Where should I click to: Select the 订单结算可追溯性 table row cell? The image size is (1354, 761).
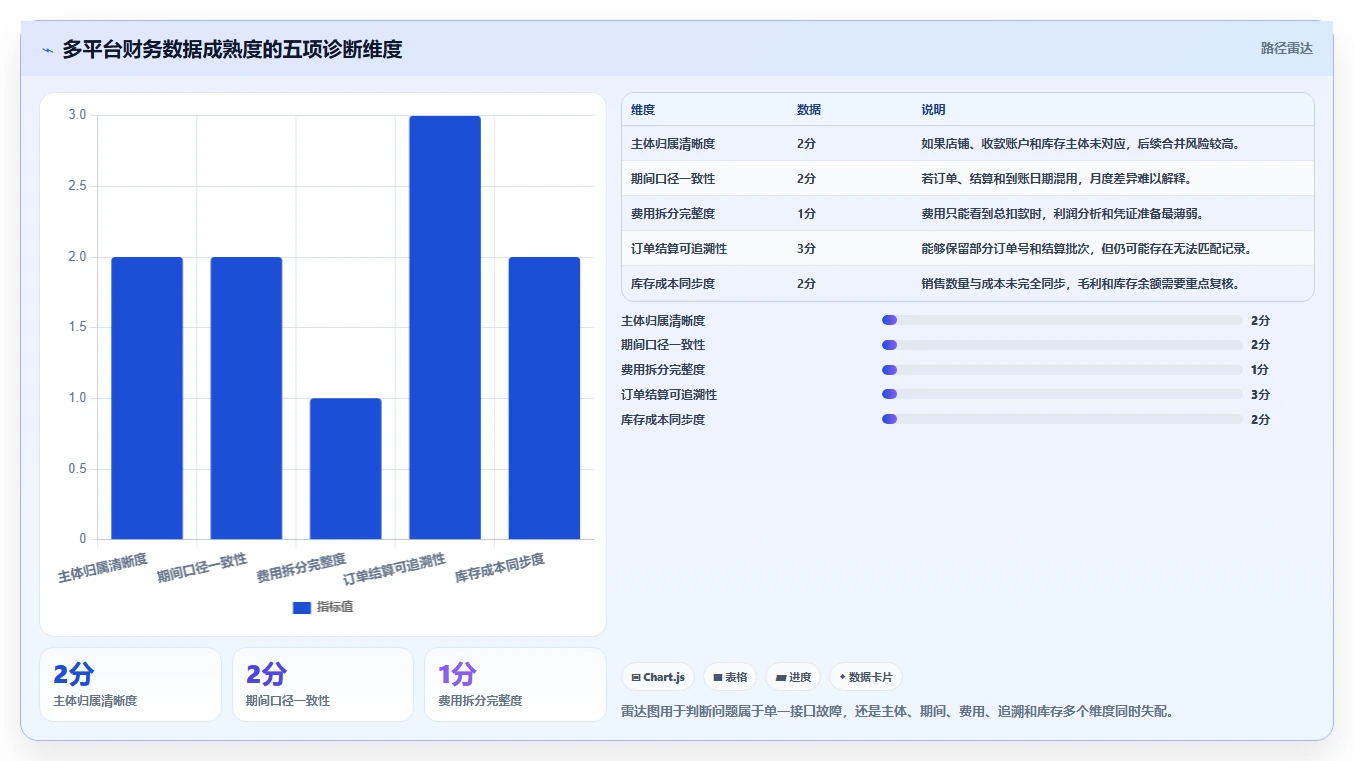pos(679,249)
